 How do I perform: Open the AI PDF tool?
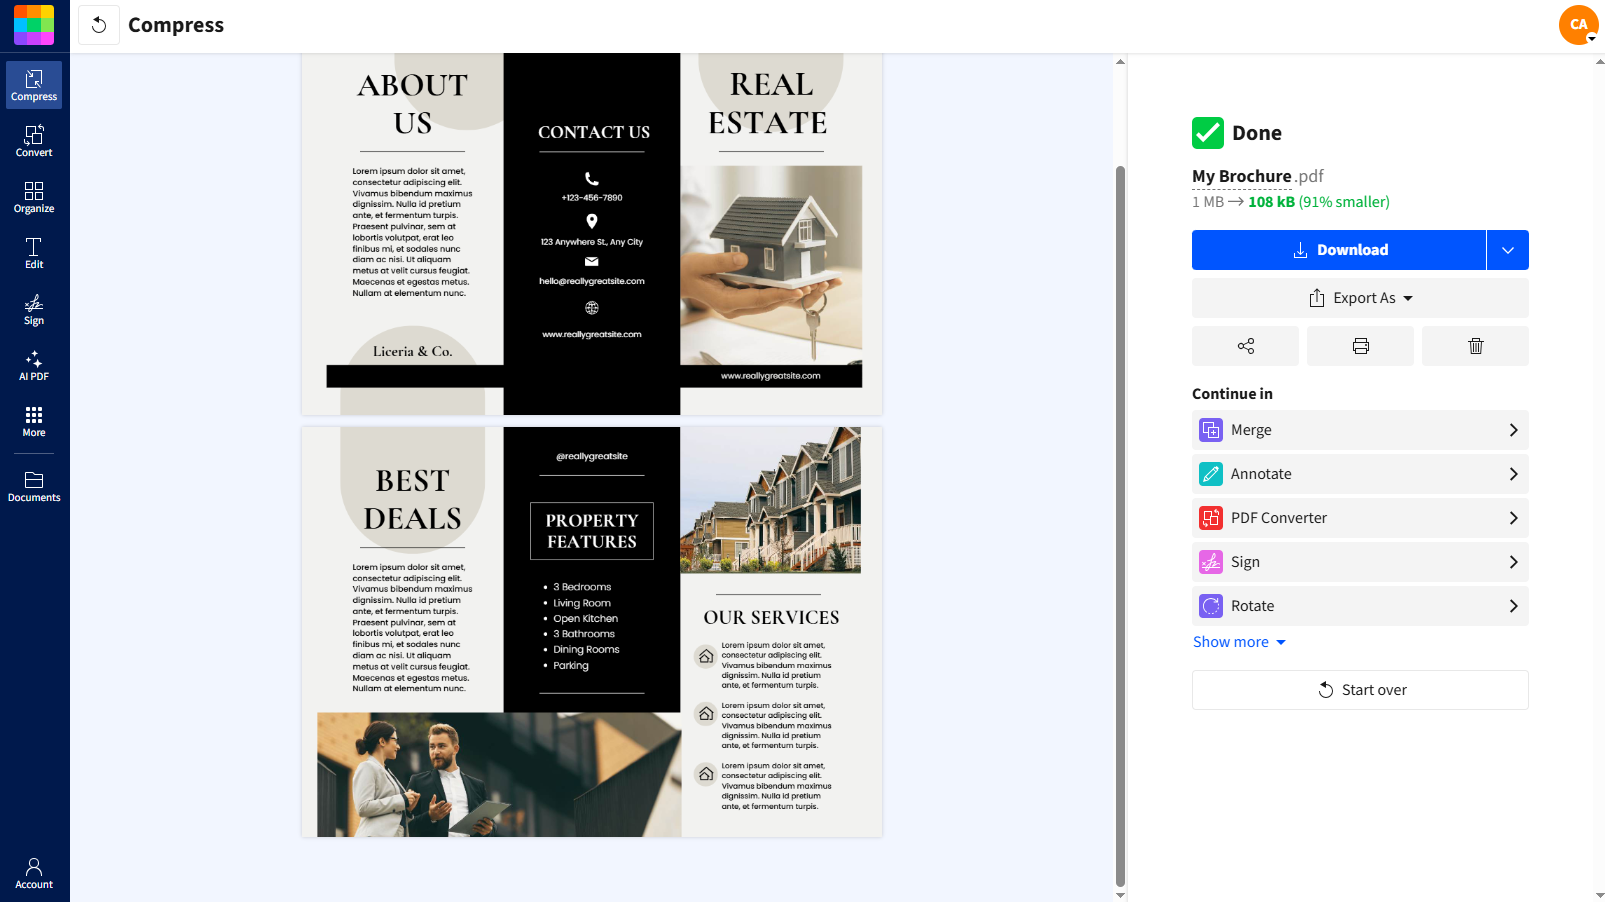click(x=33, y=364)
